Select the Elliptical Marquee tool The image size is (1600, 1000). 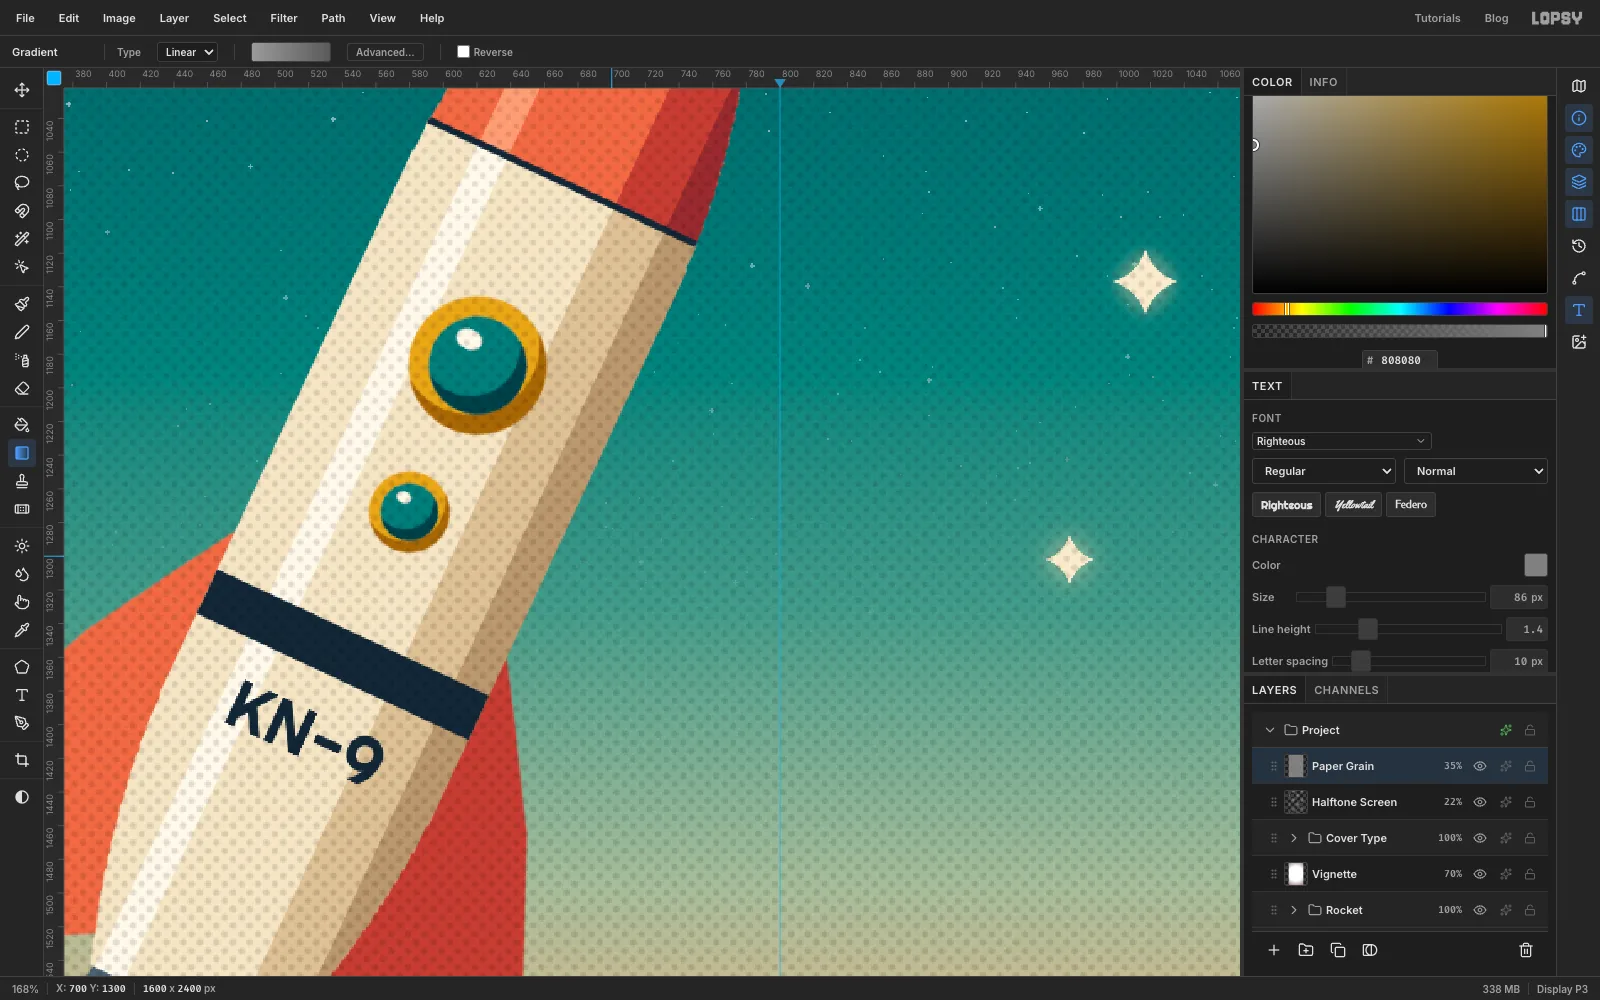coord(22,155)
